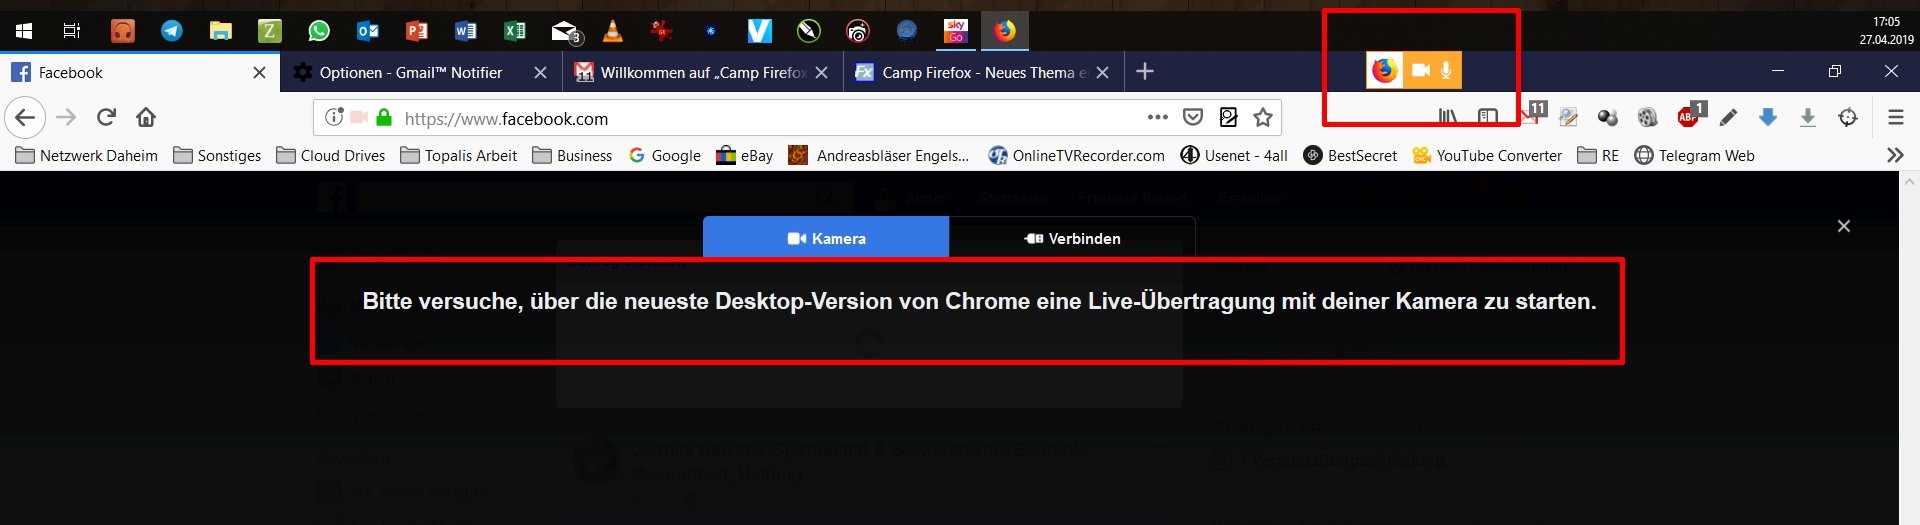Open Netzwerk Daheim bookmarks folder

(86, 155)
